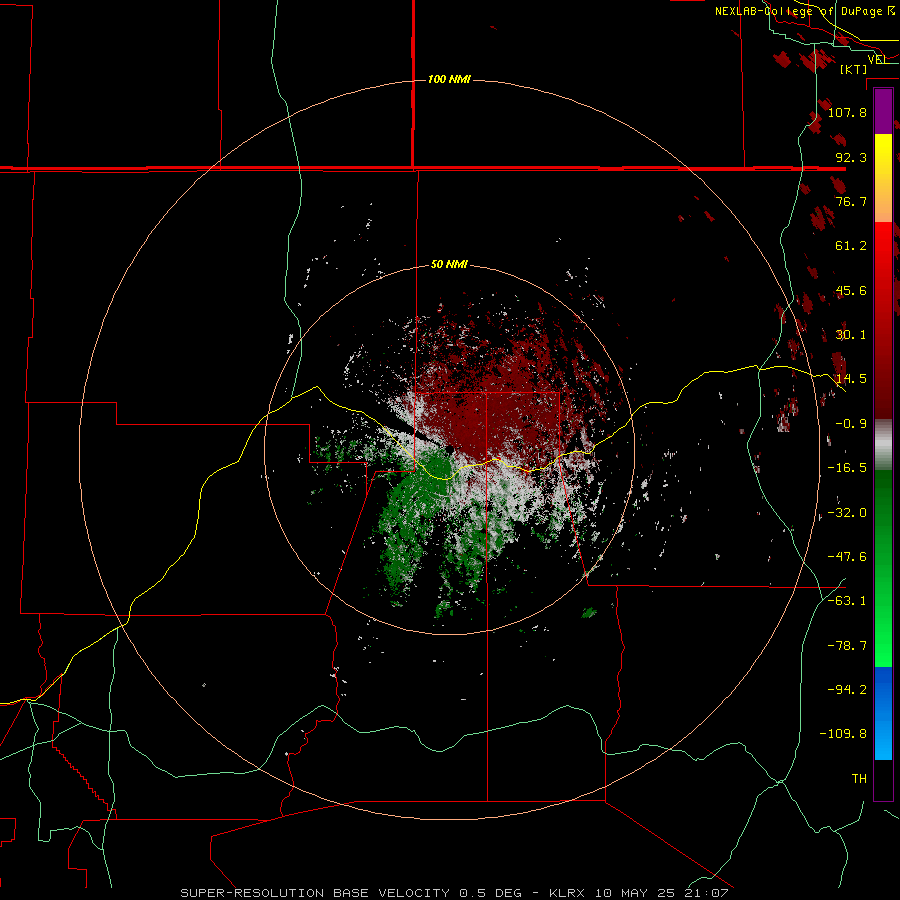The width and height of the screenshot is (900, 900).
Task: Select the 107.8 value on velocity scale
Action: 847,112
